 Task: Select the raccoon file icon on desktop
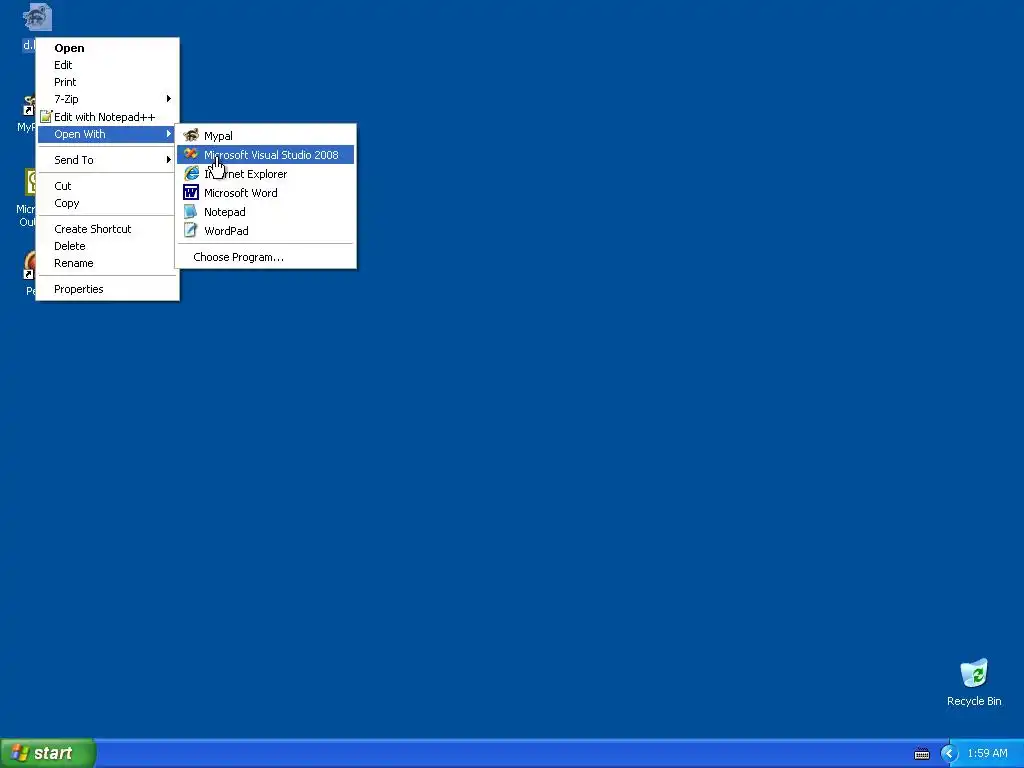coord(37,18)
